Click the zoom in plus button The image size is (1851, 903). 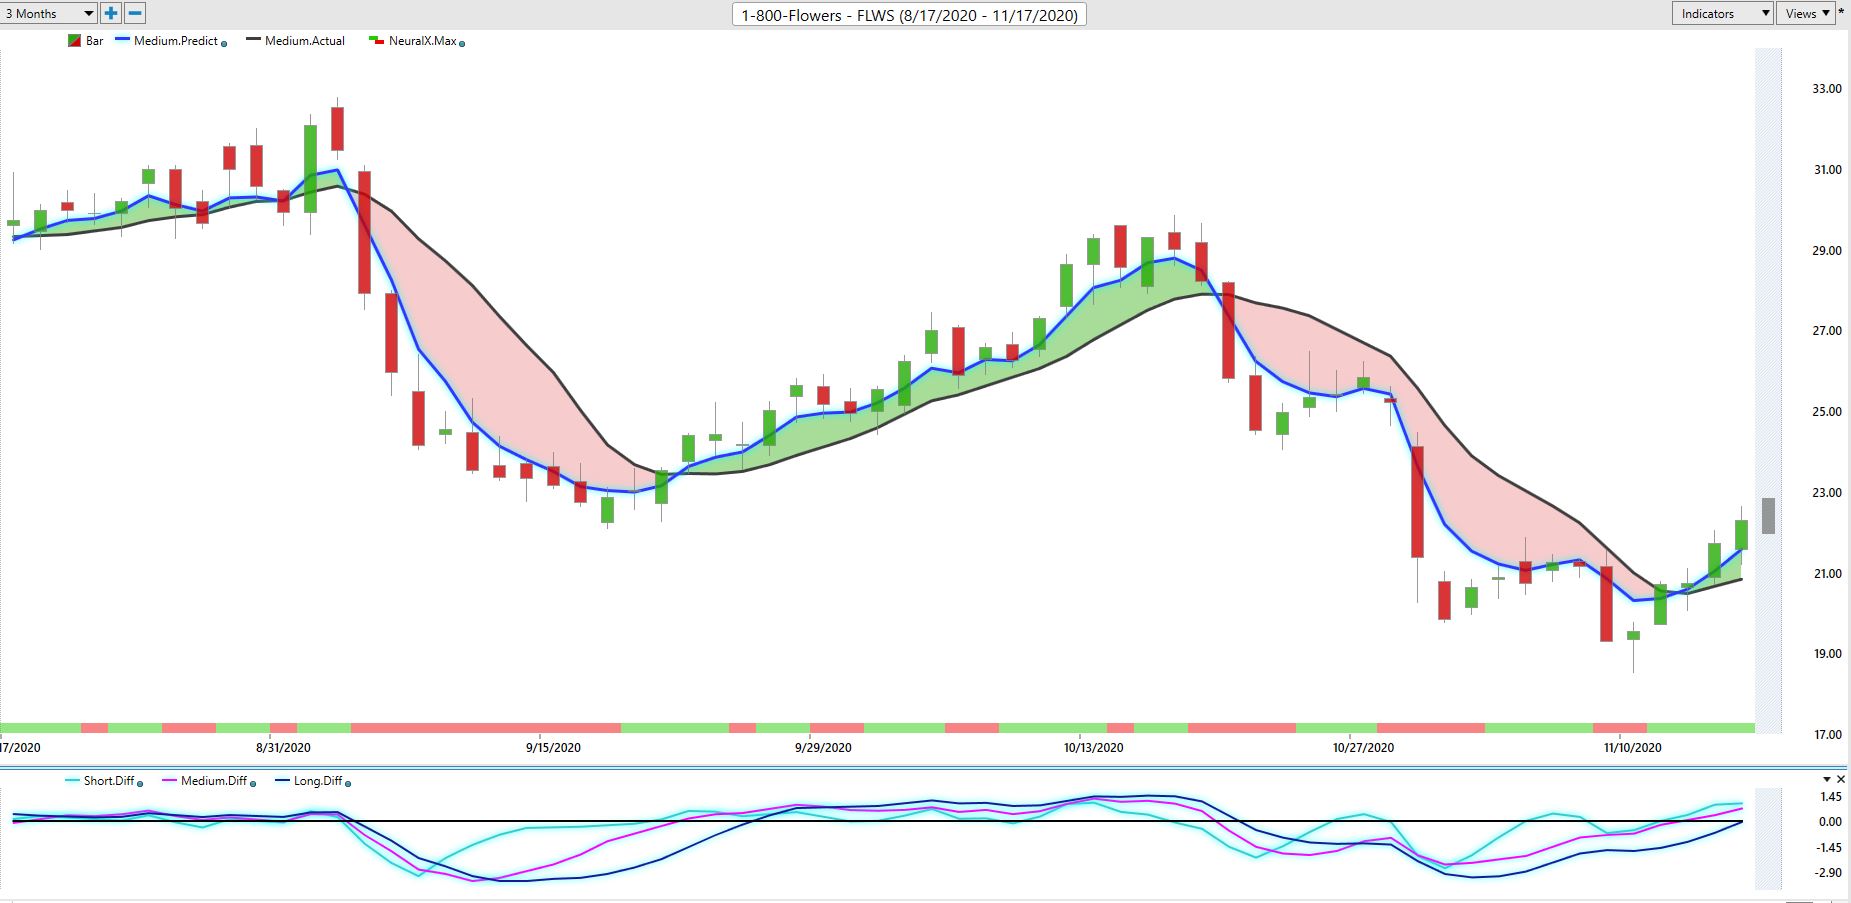(x=110, y=13)
